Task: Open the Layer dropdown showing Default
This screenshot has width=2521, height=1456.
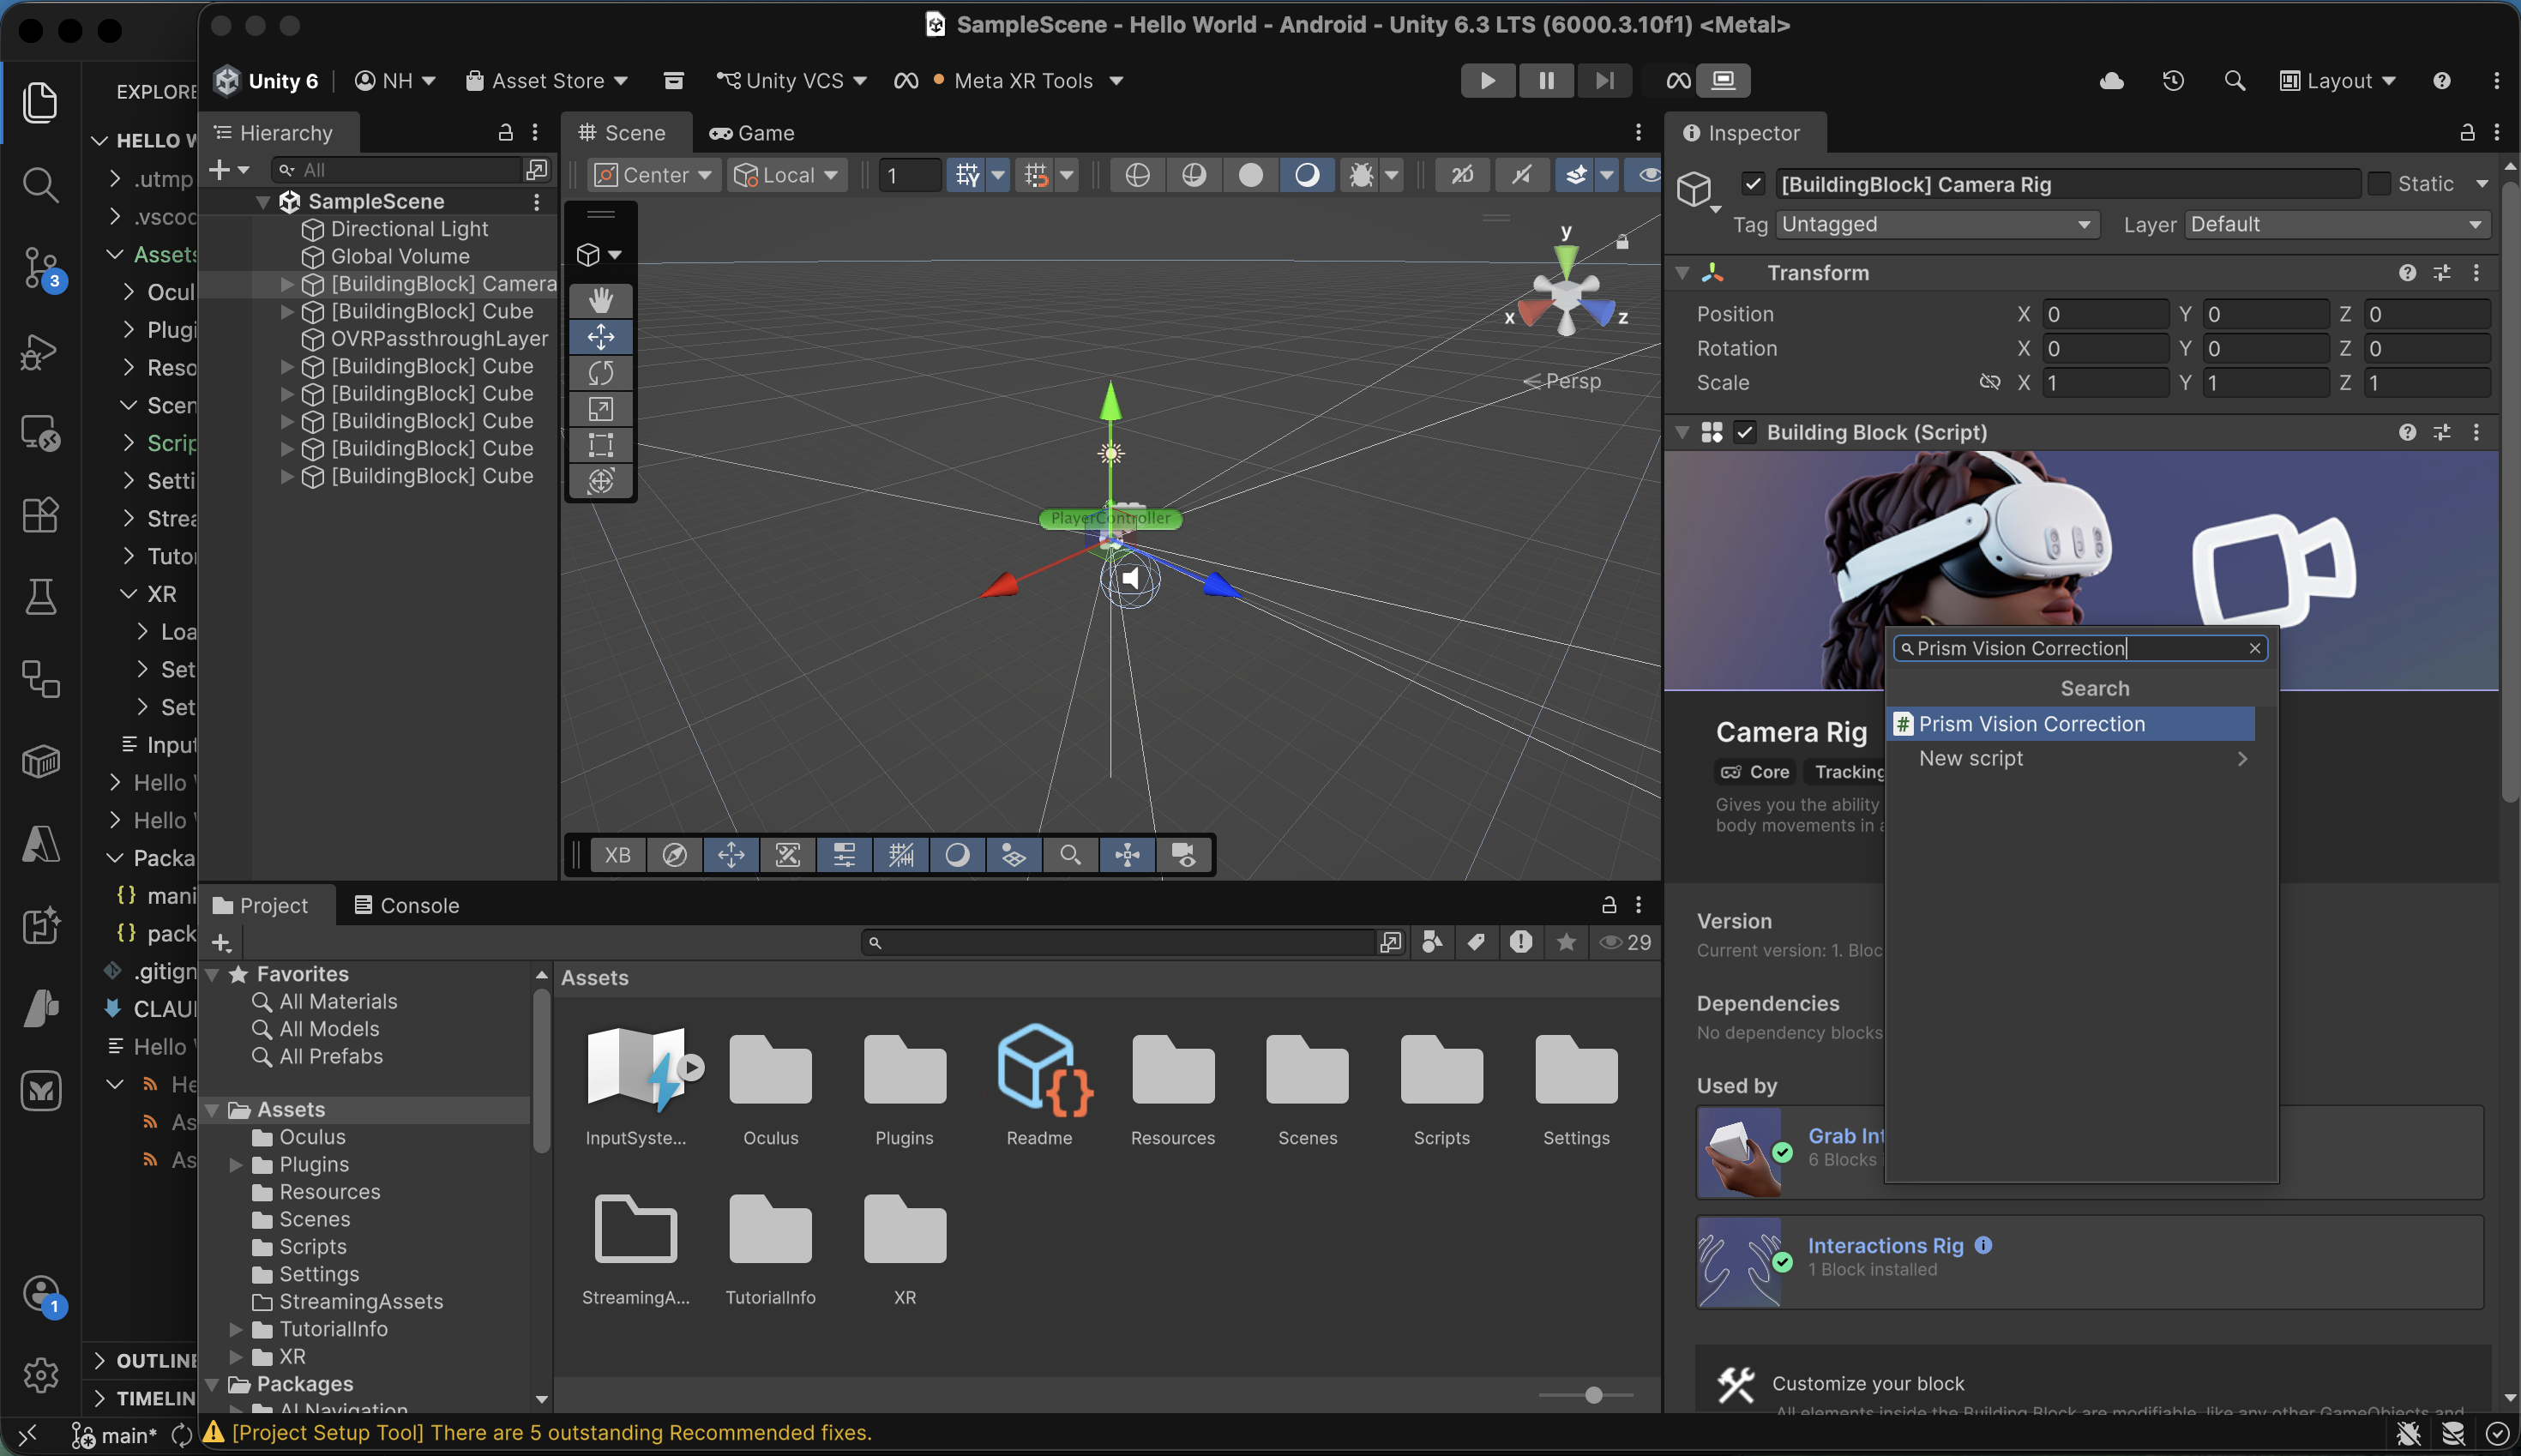Action: (2336, 224)
